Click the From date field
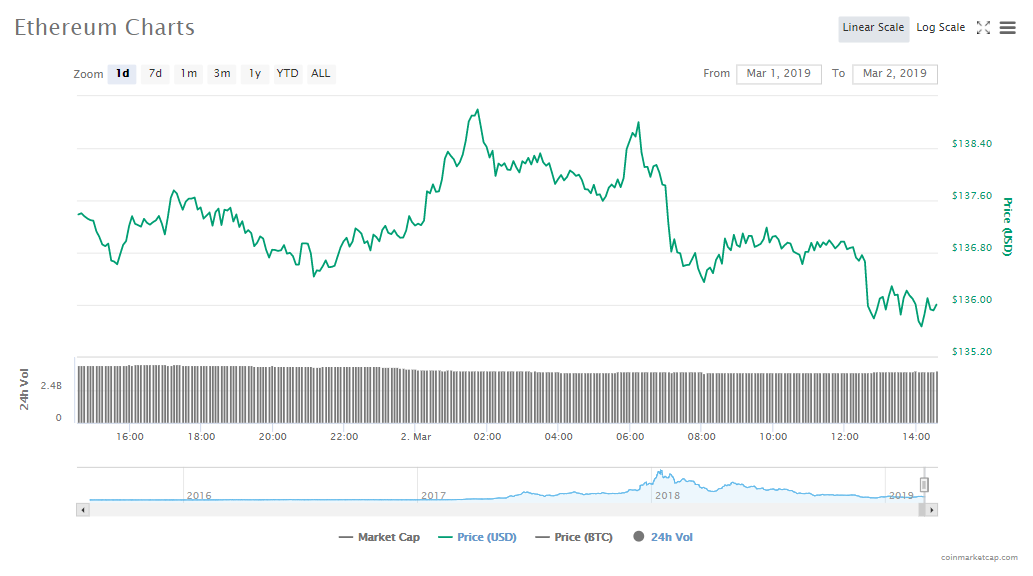 [x=778, y=74]
